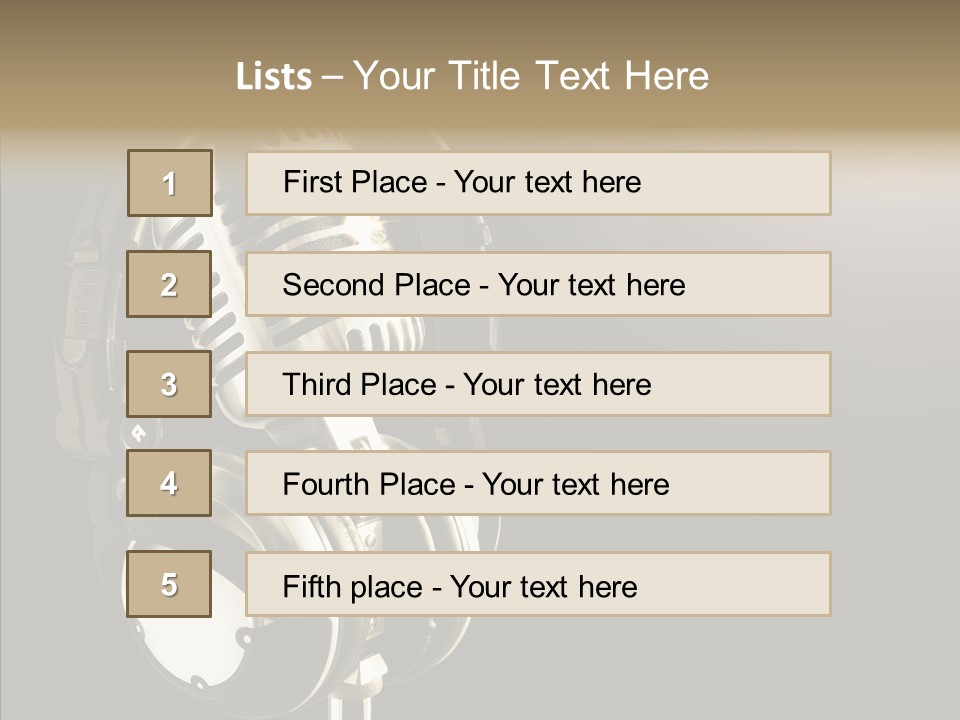Click the number 5 box
Image resolution: width=960 pixels, height=720 pixels.
click(169, 584)
